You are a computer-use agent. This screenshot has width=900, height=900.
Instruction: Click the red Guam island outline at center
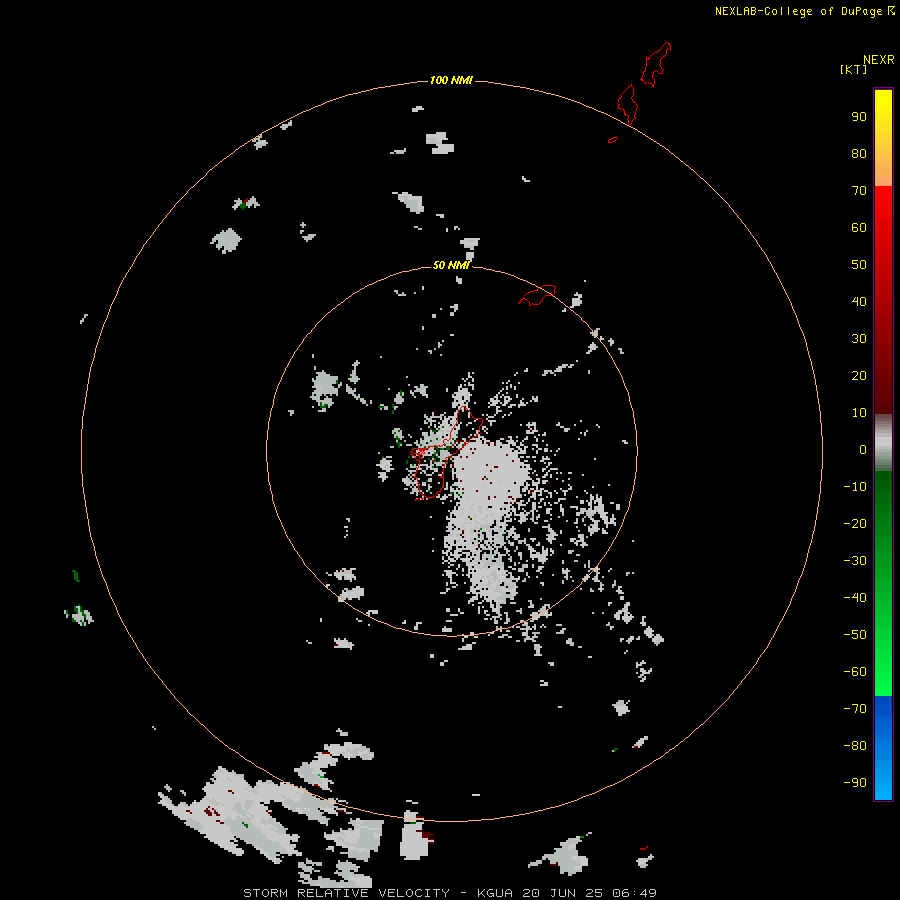pyautogui.click(x=445, y=453)
